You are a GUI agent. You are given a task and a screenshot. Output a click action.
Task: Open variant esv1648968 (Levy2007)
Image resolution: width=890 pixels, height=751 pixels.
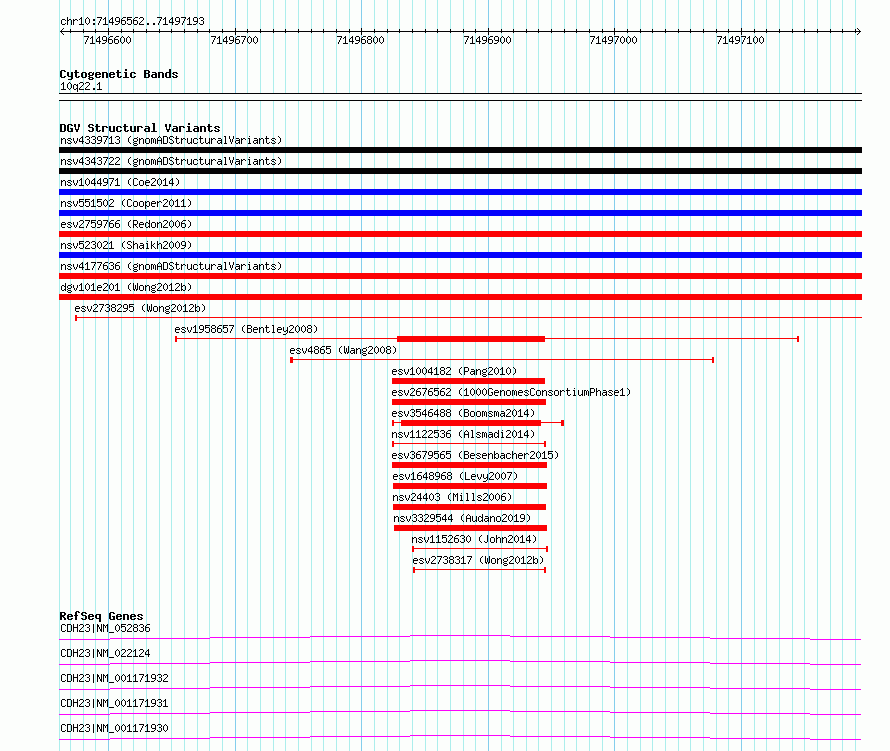455,476
